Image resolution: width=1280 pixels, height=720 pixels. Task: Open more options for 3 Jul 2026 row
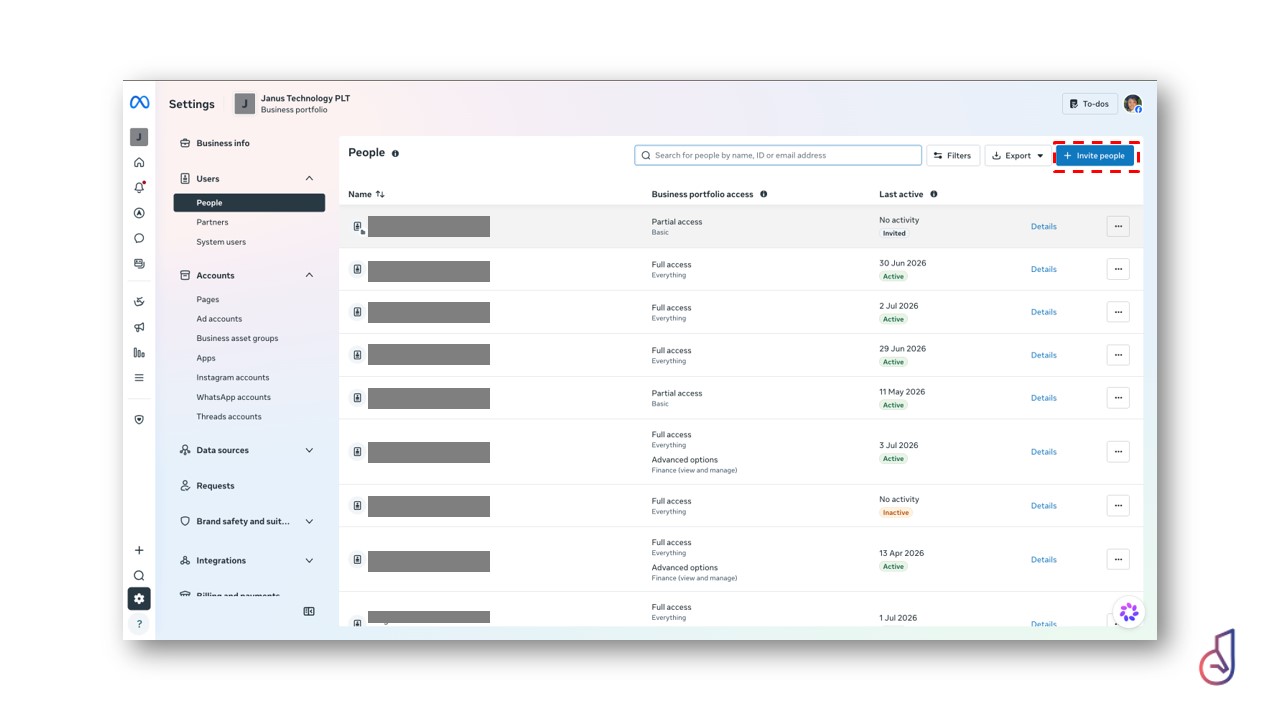coord(1118,452)
